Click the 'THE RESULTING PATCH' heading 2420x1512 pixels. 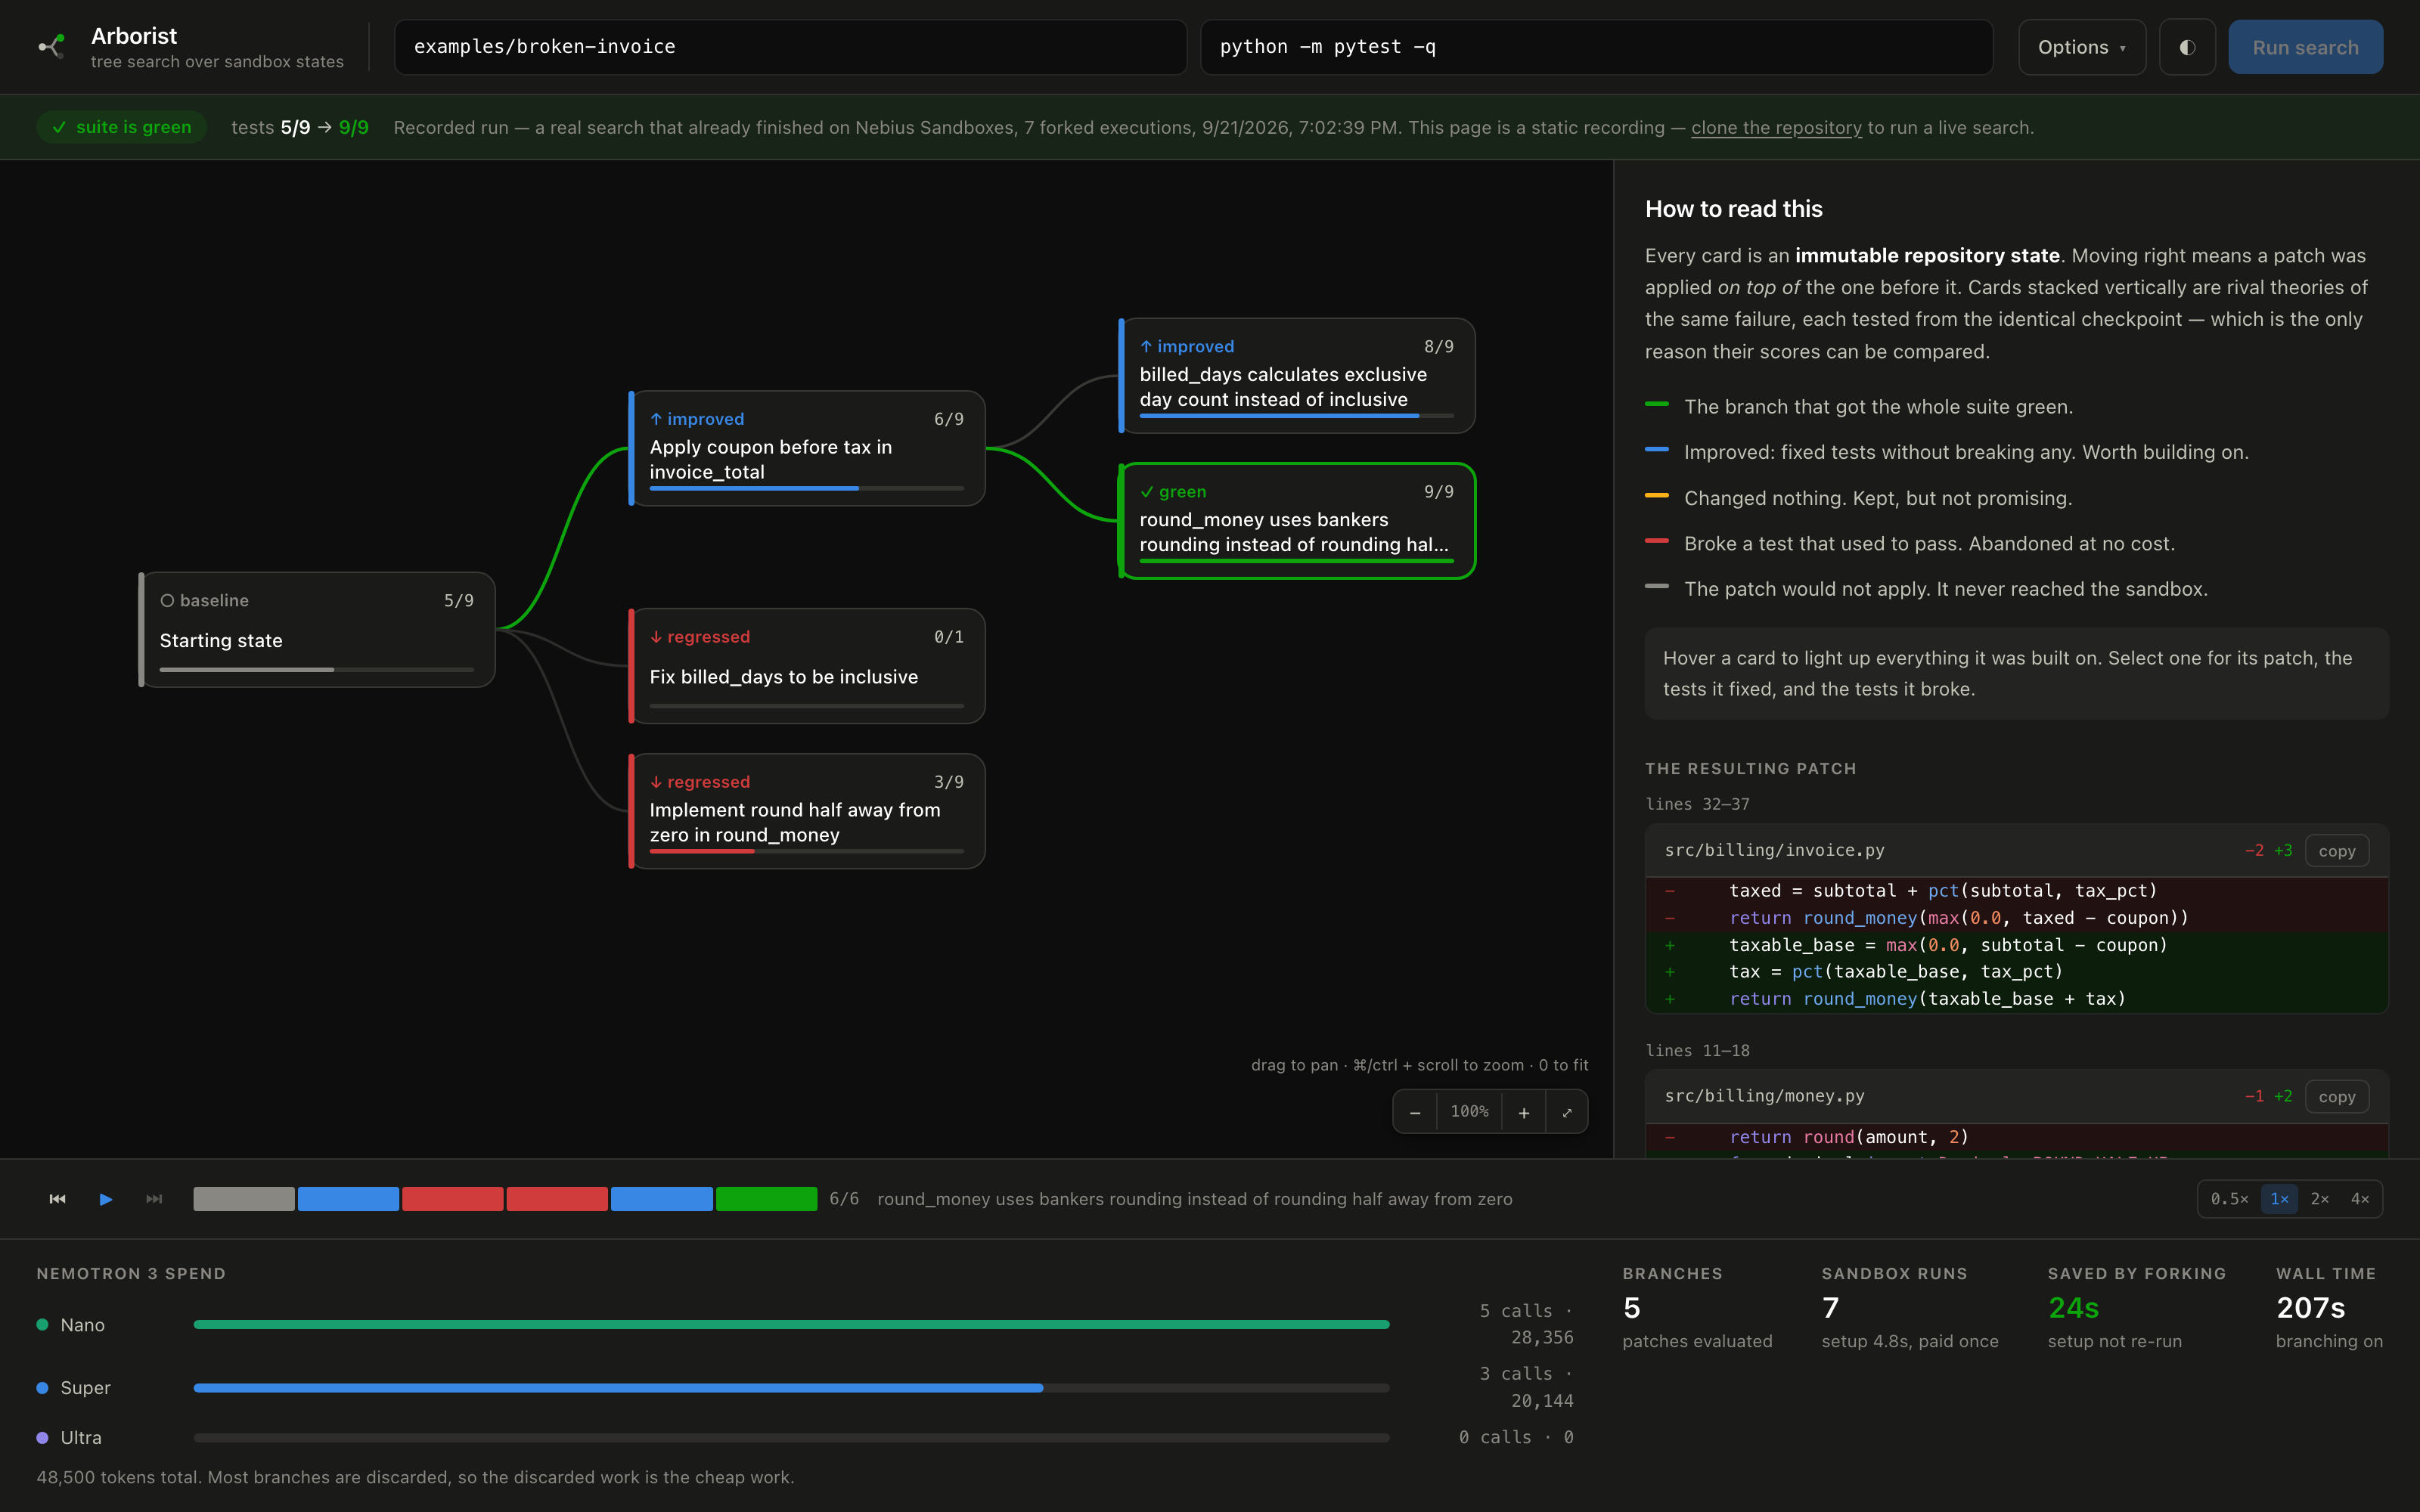pyautogui.click(x=1751, y=768)
